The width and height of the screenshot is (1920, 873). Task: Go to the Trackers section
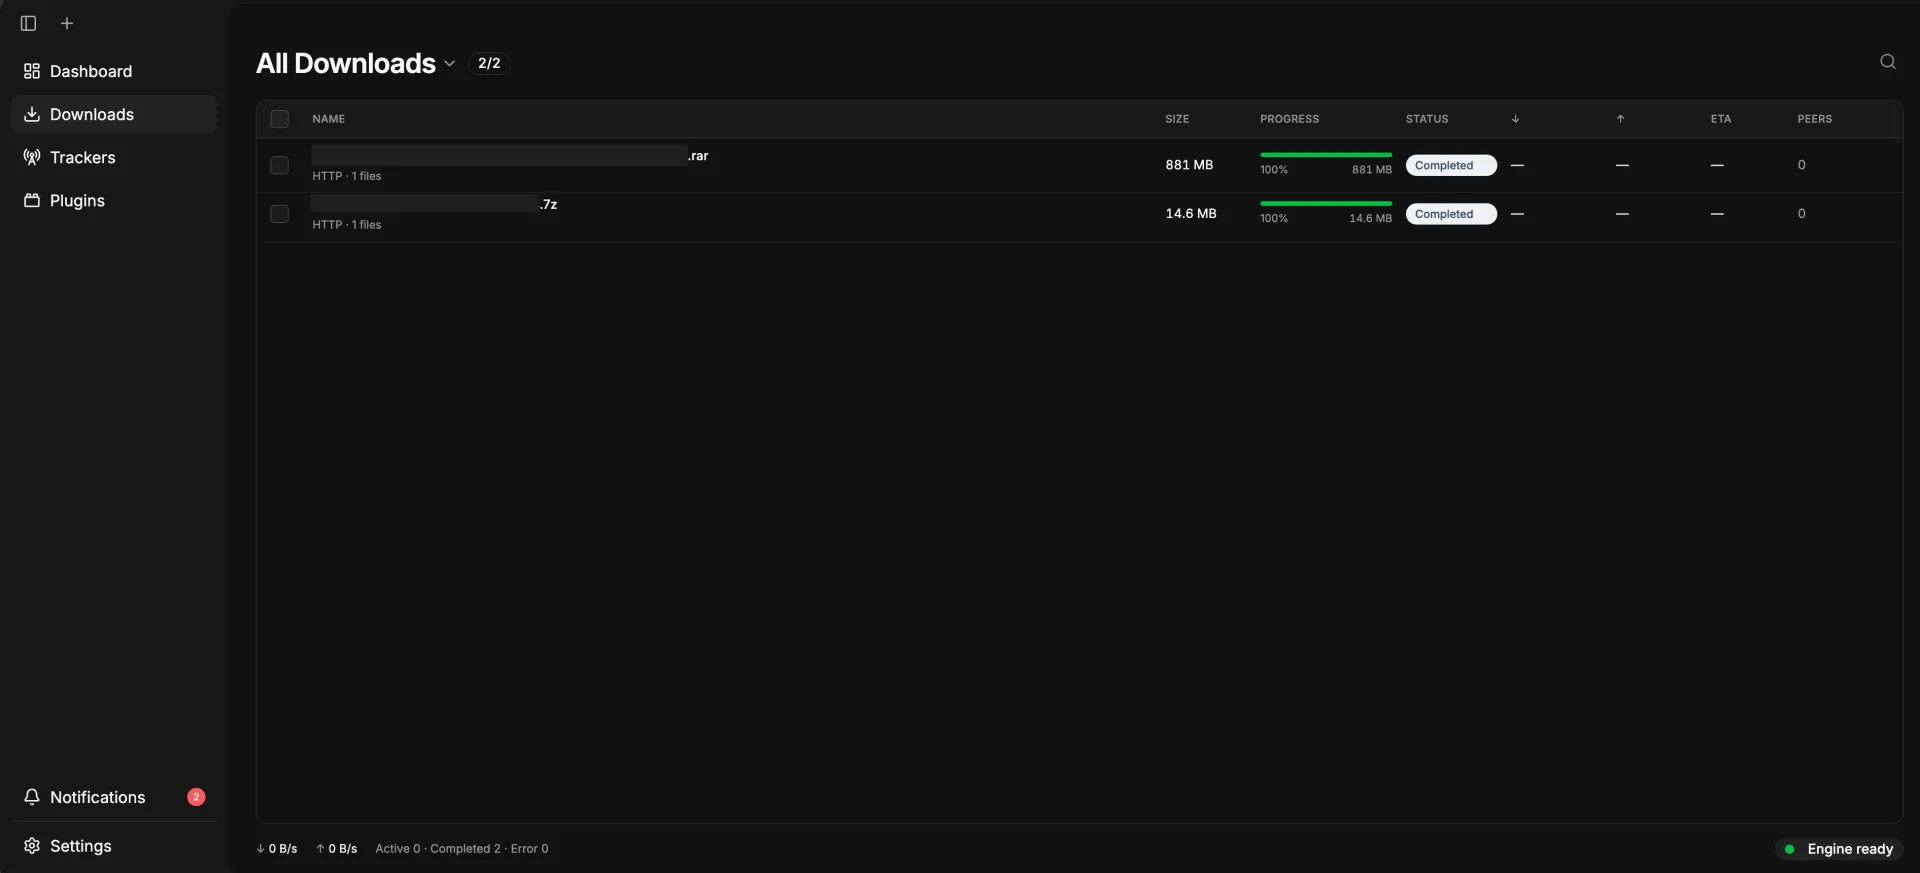[114, 157]
